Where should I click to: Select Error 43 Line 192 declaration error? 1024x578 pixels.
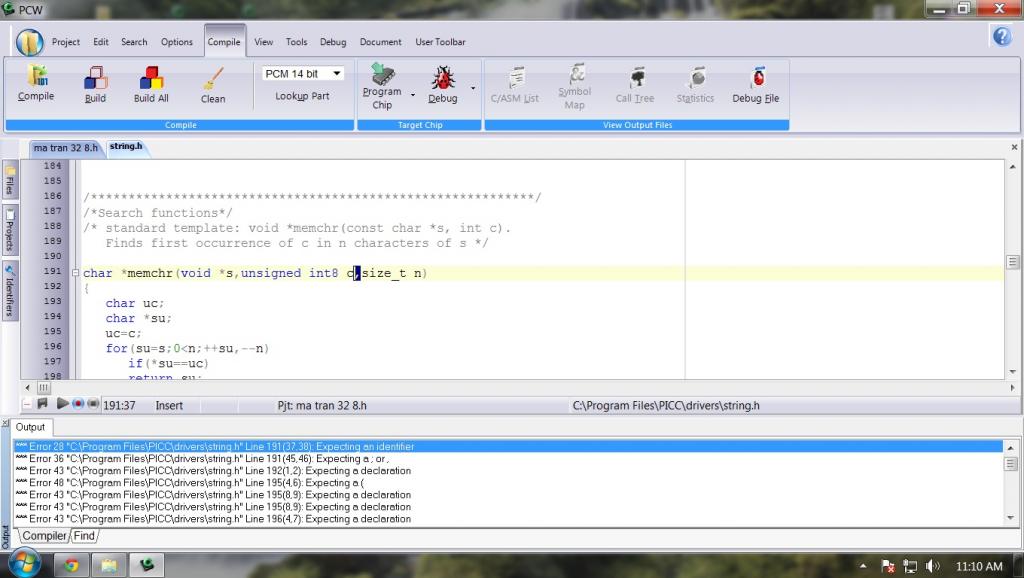[508, 471]
